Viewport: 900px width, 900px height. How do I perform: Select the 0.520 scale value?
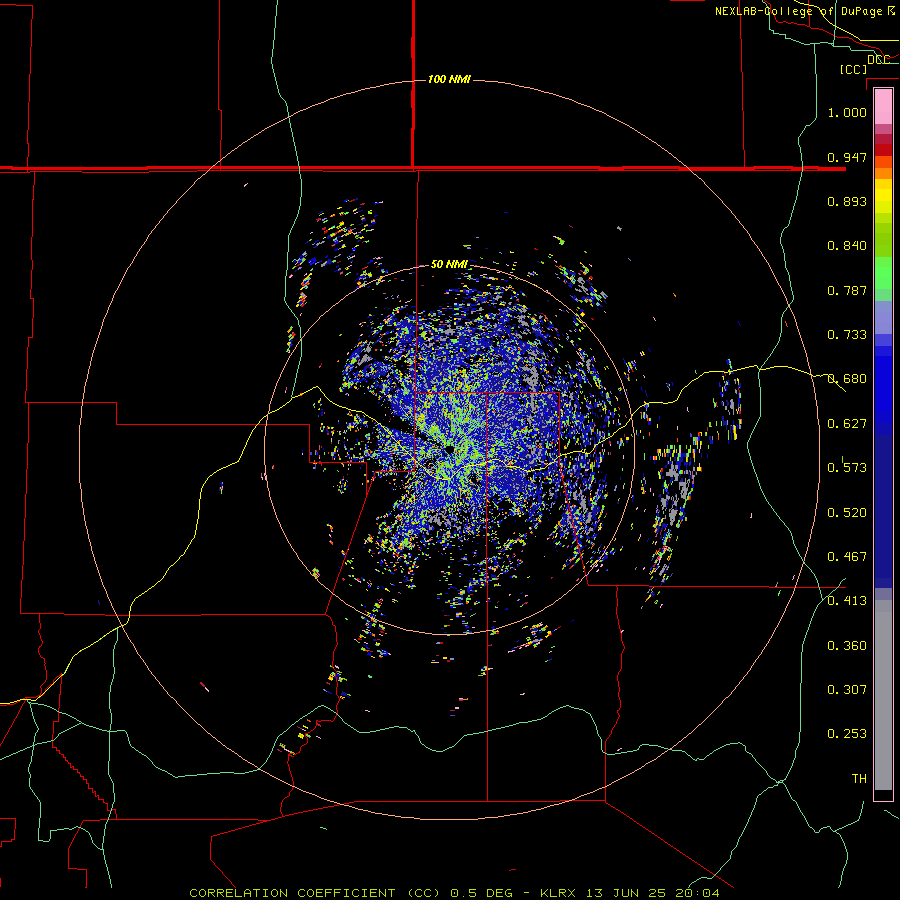coord(847,513)
